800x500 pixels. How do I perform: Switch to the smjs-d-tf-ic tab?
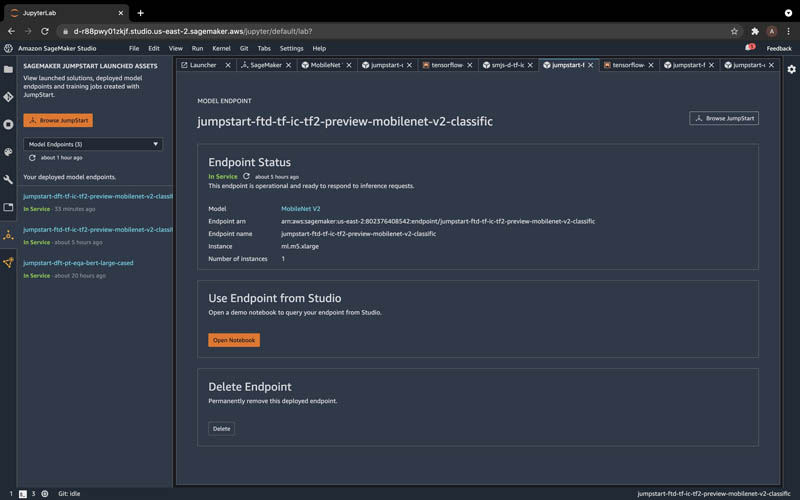(507, 65)
